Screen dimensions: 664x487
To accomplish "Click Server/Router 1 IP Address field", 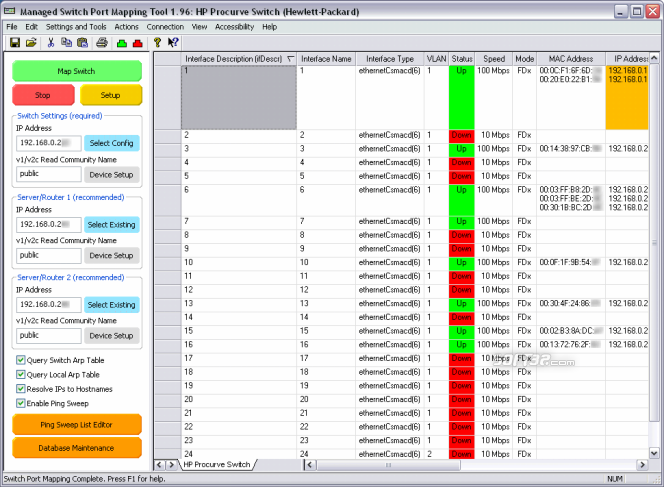I will [x=49, y=225].
